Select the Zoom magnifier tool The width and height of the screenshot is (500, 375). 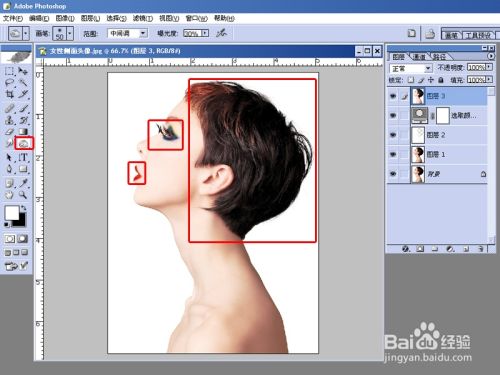[x=23, y=195]
